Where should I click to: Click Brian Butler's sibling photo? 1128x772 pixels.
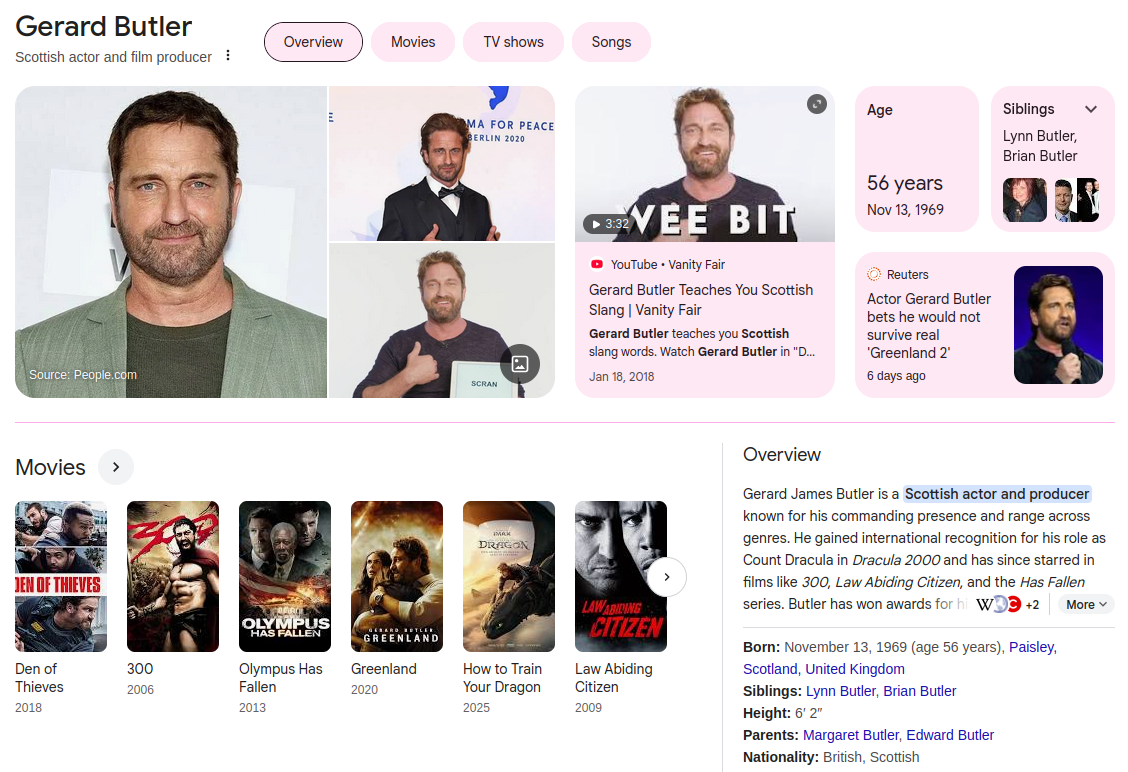pos(1076,200)
